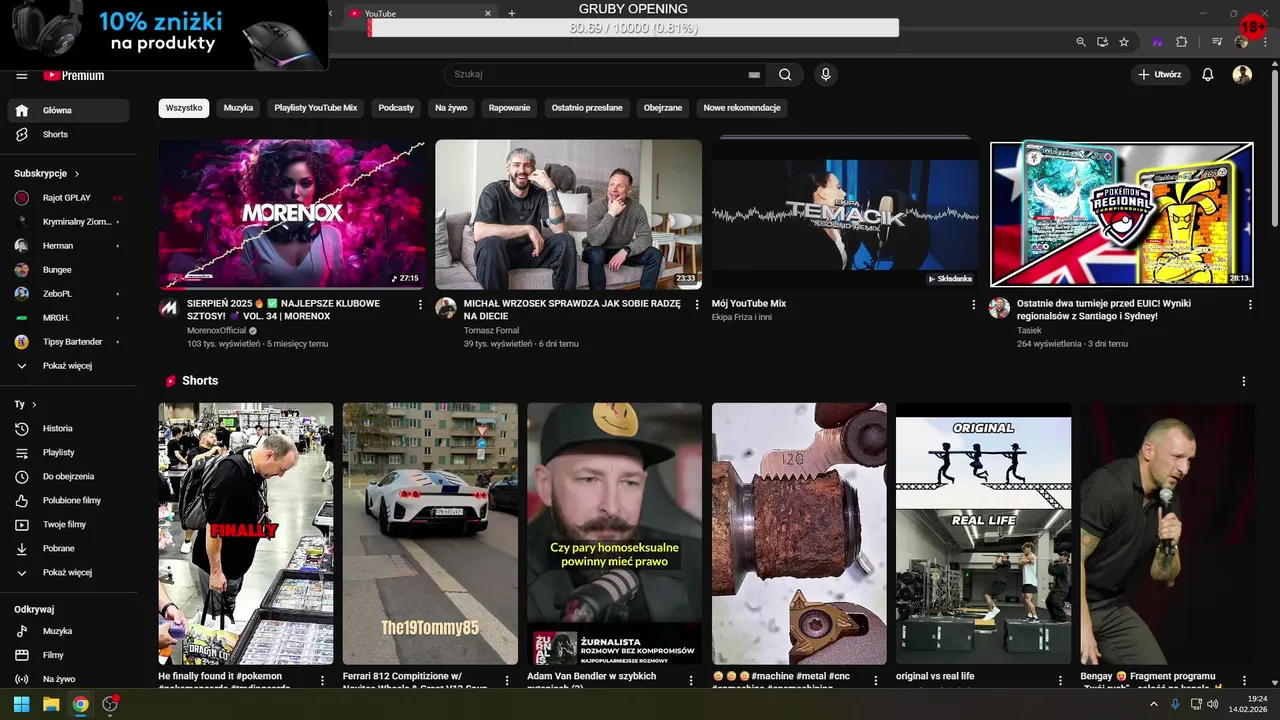Open Rajot GPLAY subscription channel
Screen dimensions: 1280x720
coord(69,198)
